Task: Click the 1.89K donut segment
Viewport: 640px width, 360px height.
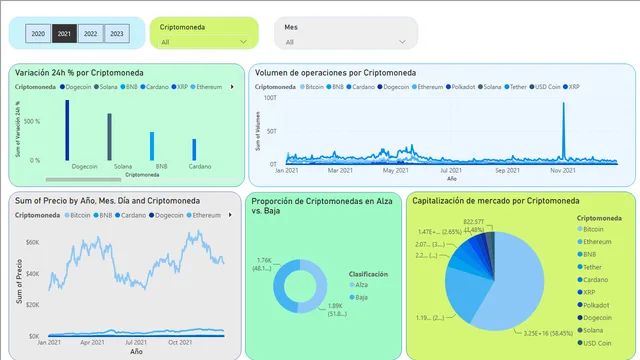Action: (322, 286)
